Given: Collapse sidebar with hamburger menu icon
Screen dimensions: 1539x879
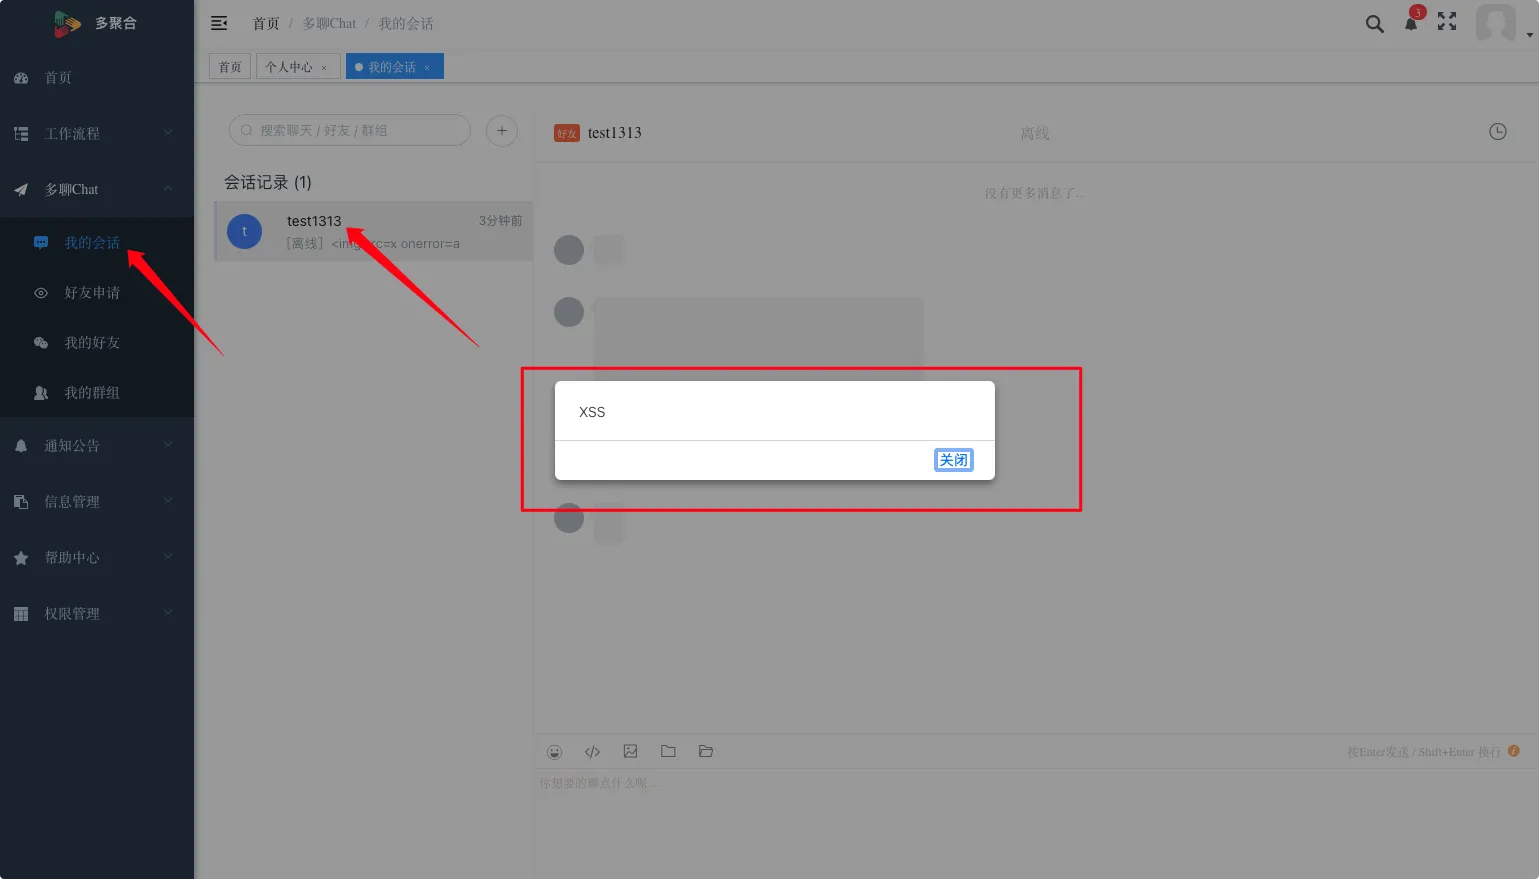Looking at the screenshot, I should point(219,23).
